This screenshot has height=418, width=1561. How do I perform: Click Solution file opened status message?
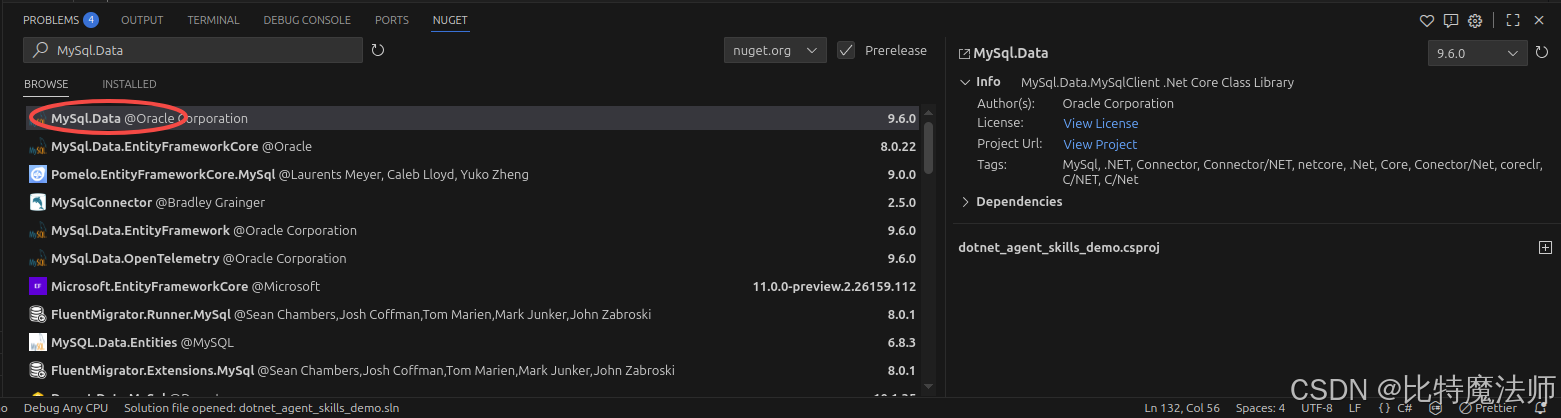261,408
